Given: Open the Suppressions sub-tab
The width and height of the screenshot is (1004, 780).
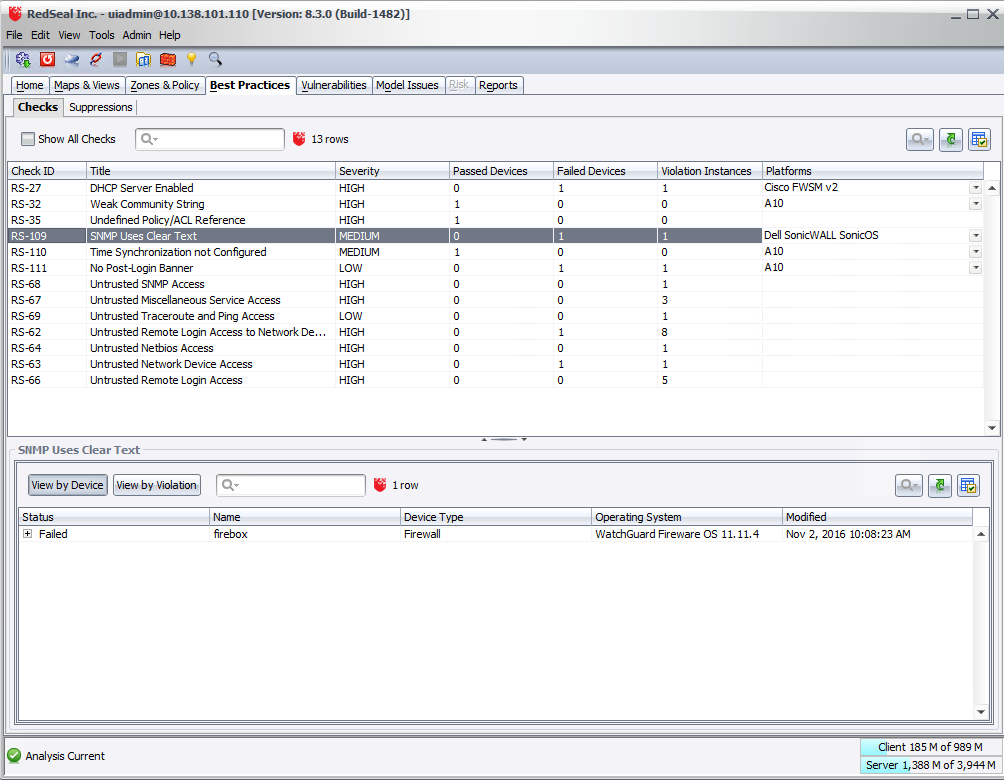Looking at the screenshot, I should 100,107.
